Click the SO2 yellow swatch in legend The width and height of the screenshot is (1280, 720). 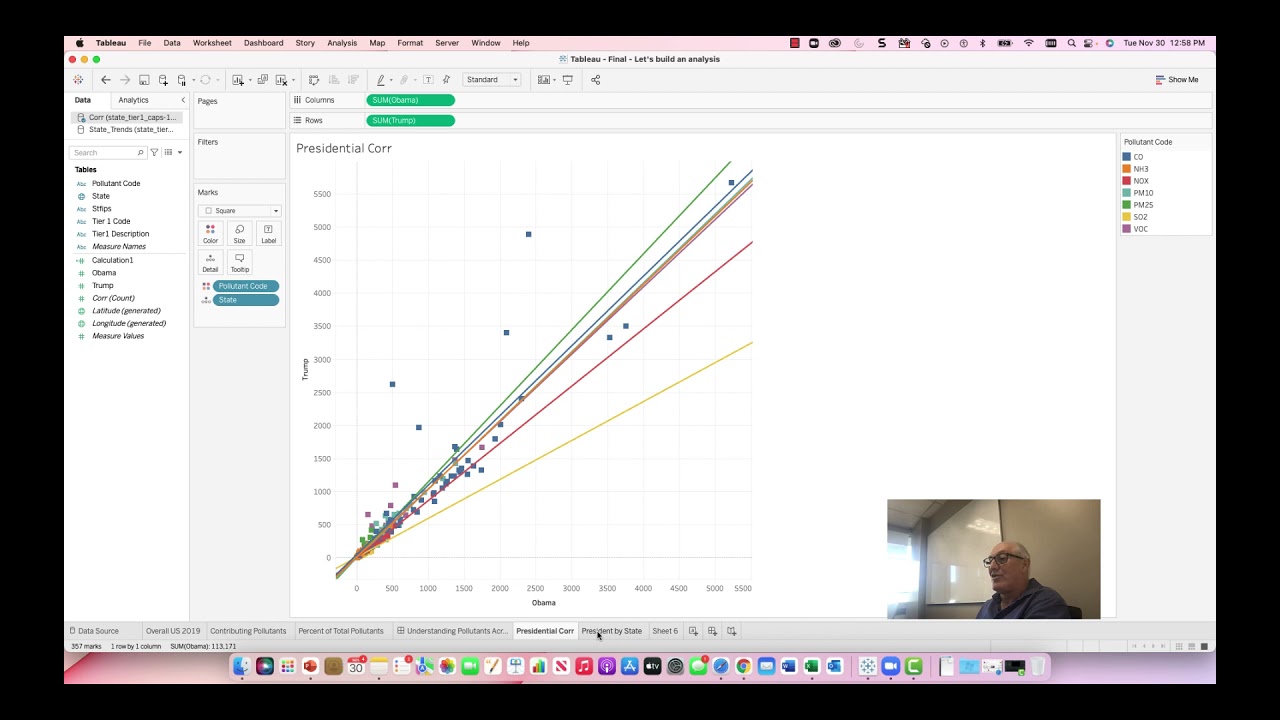click(1126, 217)
